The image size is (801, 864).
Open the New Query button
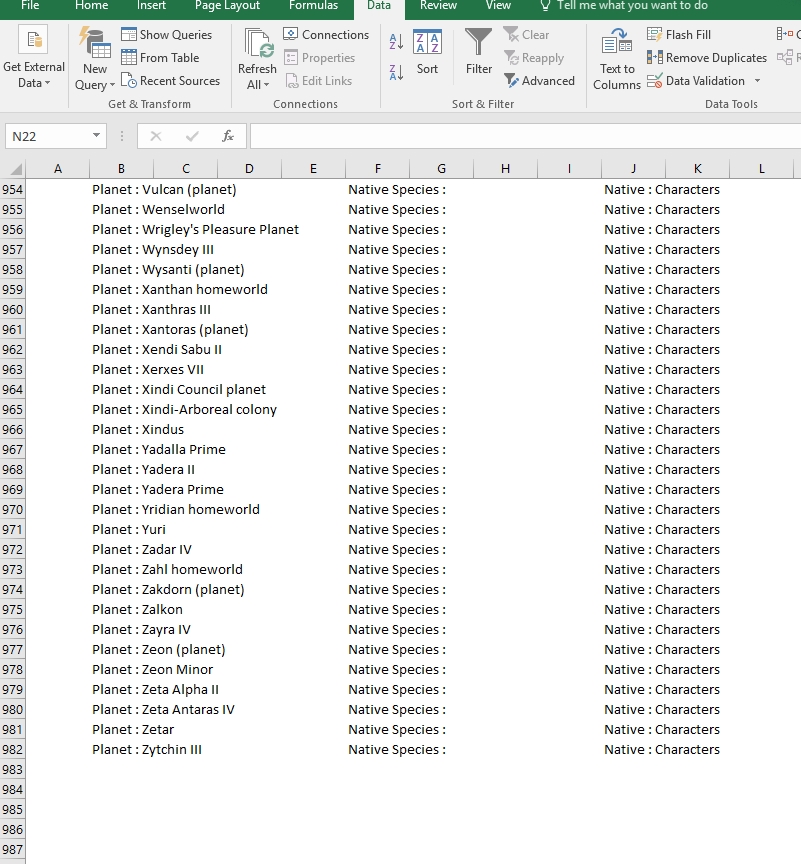tap(95, 58)
